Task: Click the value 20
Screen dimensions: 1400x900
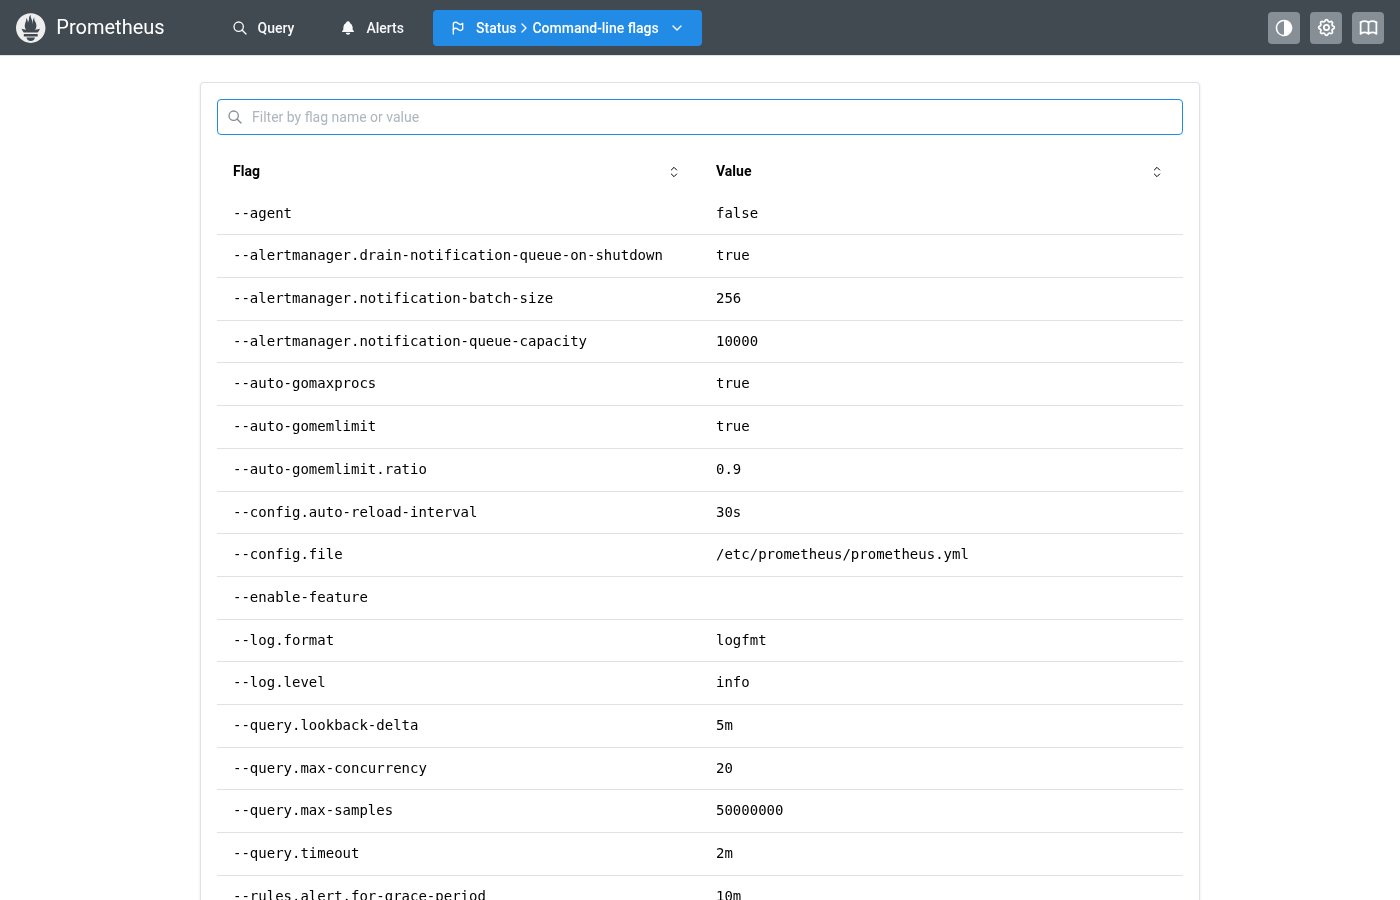Action: [x=724, y=768]
